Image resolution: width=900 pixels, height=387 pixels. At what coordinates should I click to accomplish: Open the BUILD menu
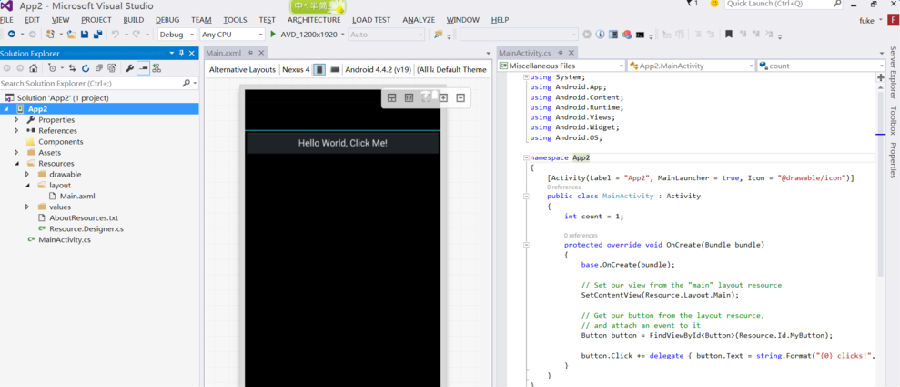[134, 20]
